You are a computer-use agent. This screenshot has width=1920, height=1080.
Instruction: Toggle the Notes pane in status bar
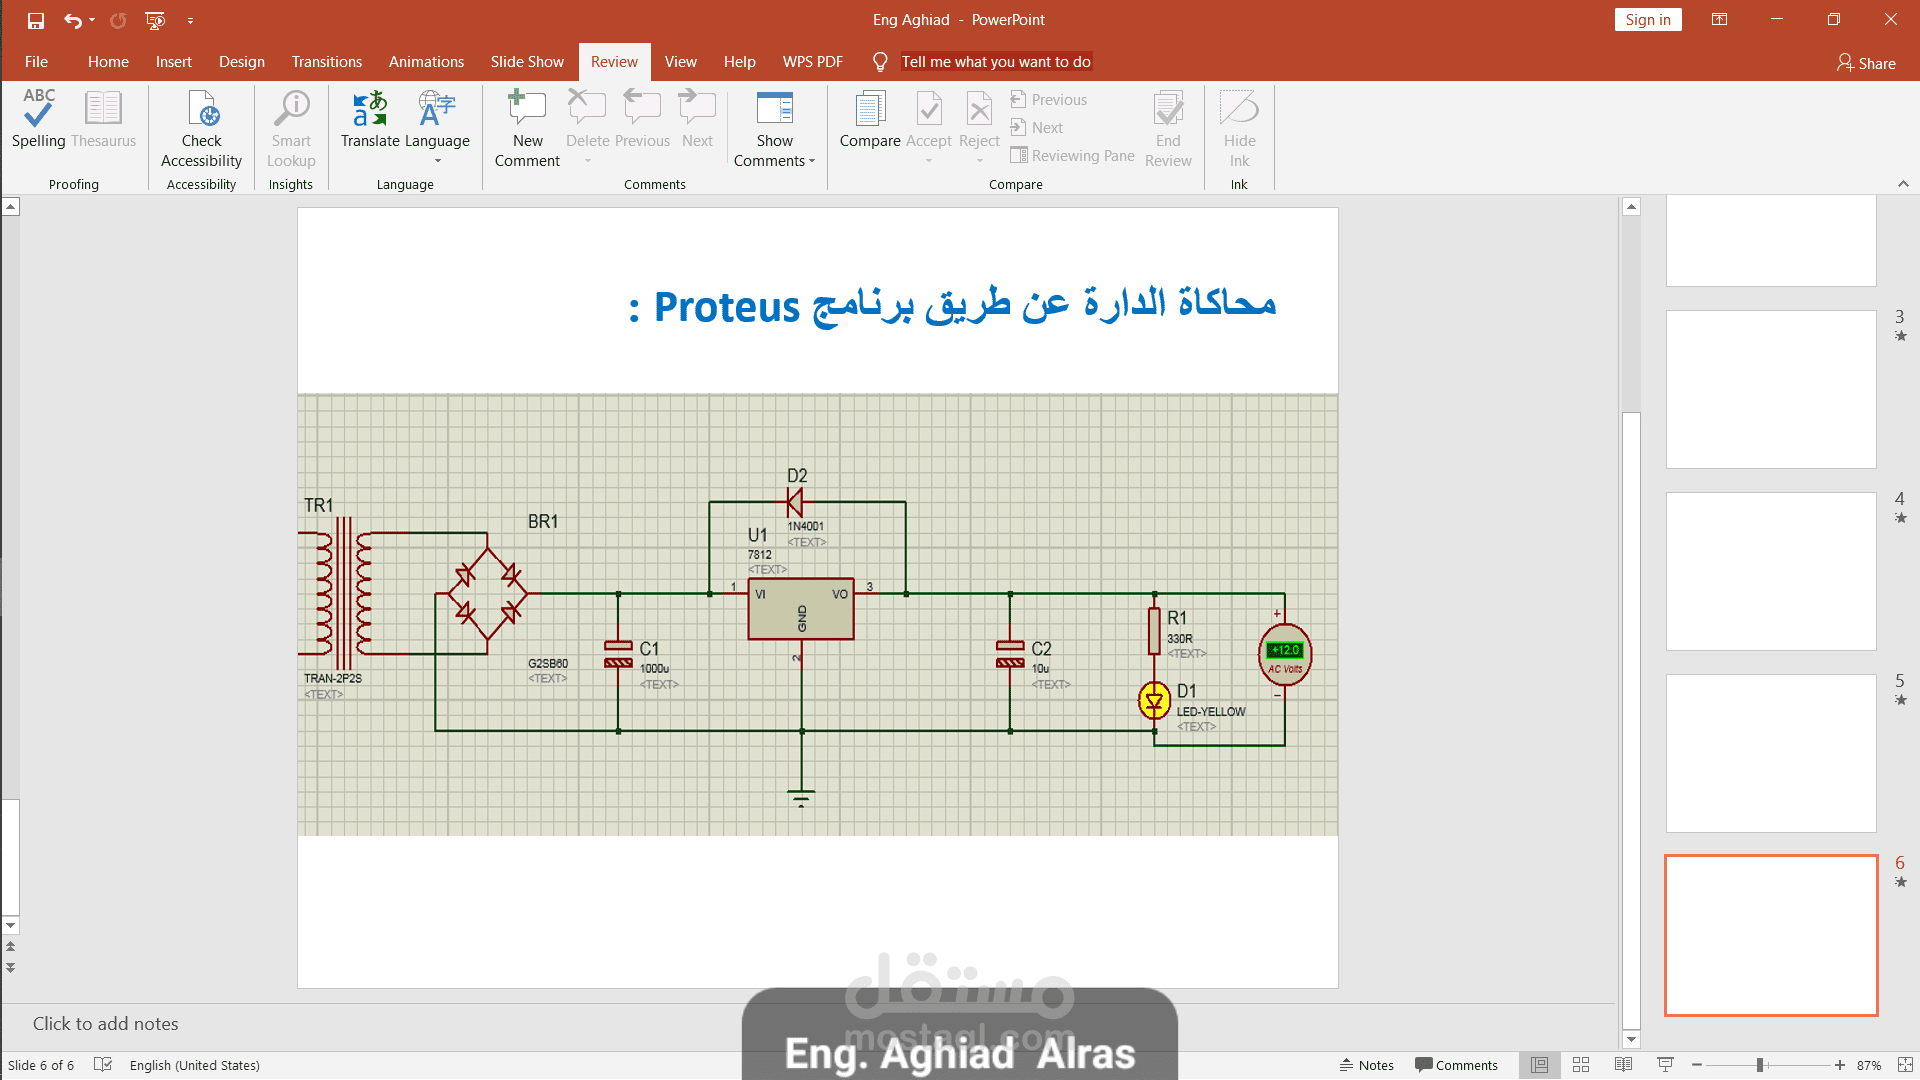click(x=1366, y=1065)
